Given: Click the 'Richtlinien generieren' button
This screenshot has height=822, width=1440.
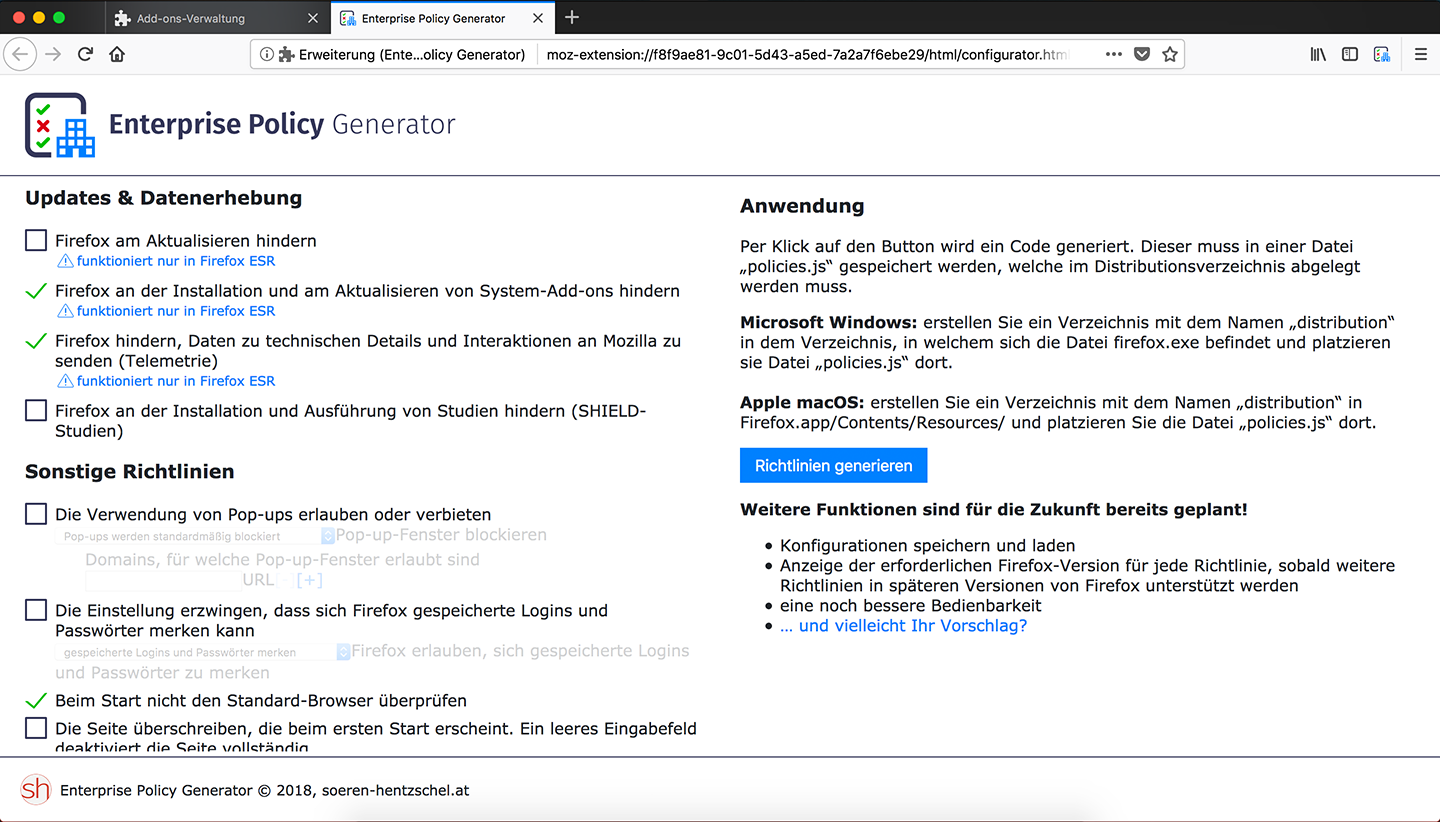Looking at the screenshot, I should [x=834, y=465].
